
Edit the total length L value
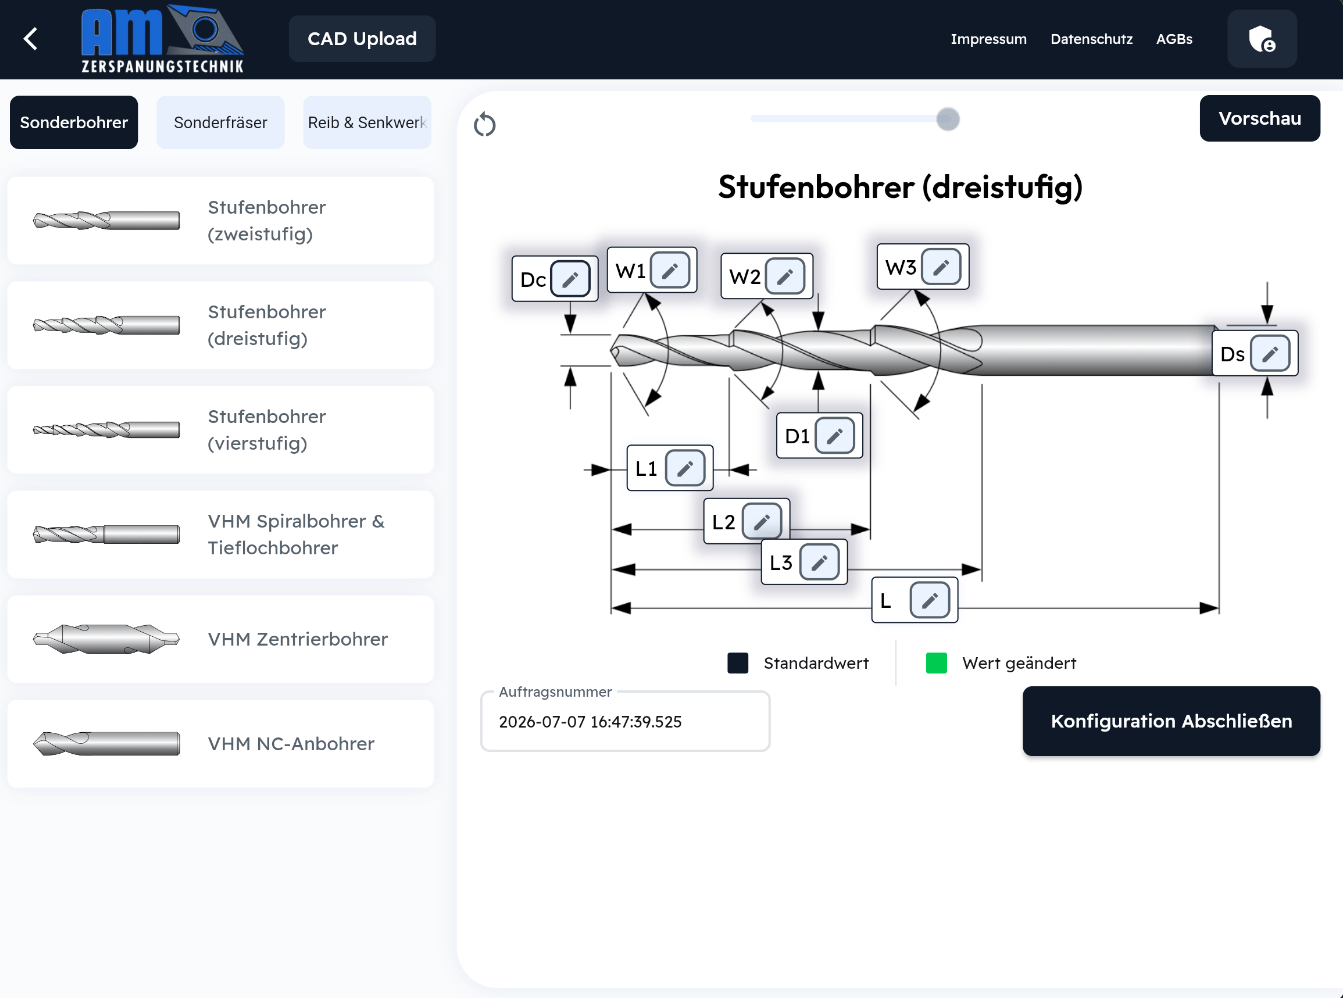[930, 600]
